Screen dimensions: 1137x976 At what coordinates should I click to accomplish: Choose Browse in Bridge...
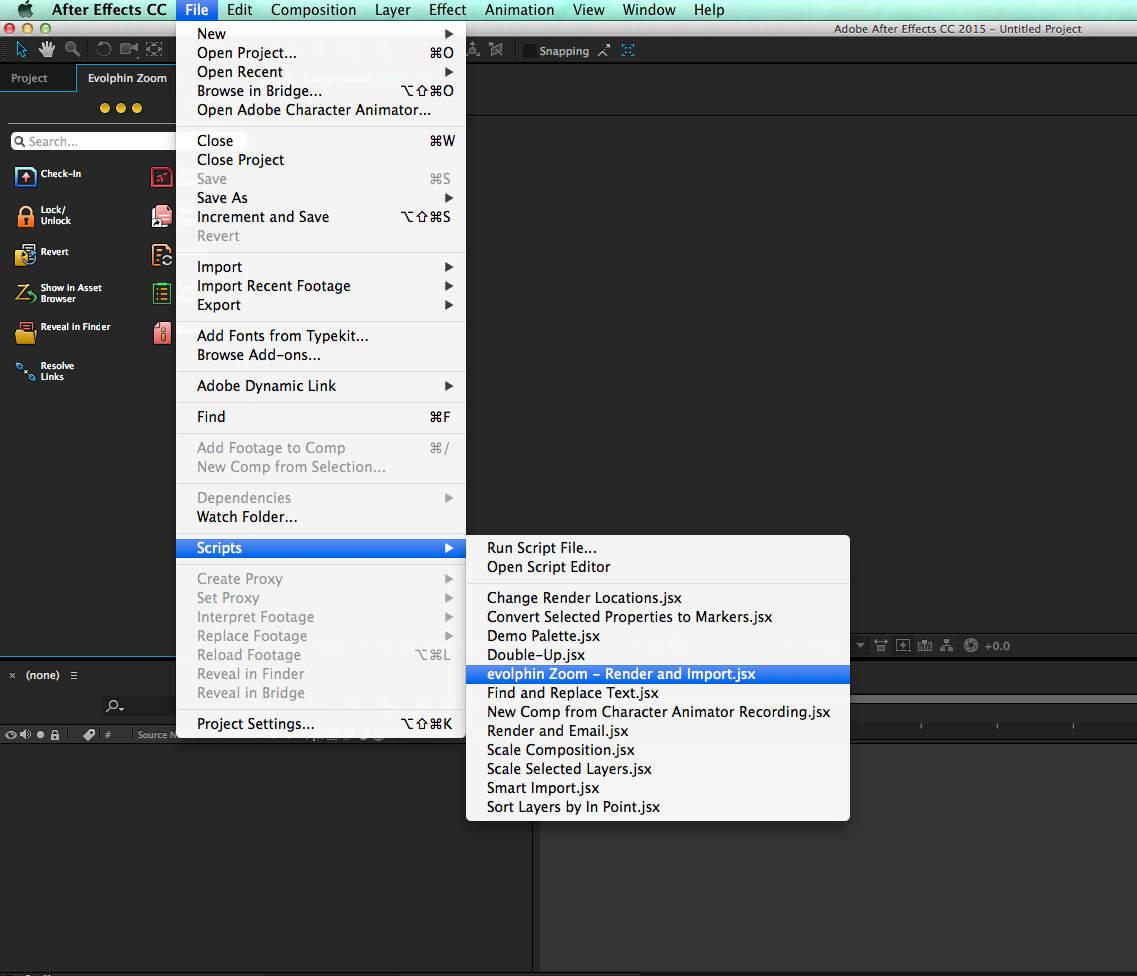tap(321, 91)
